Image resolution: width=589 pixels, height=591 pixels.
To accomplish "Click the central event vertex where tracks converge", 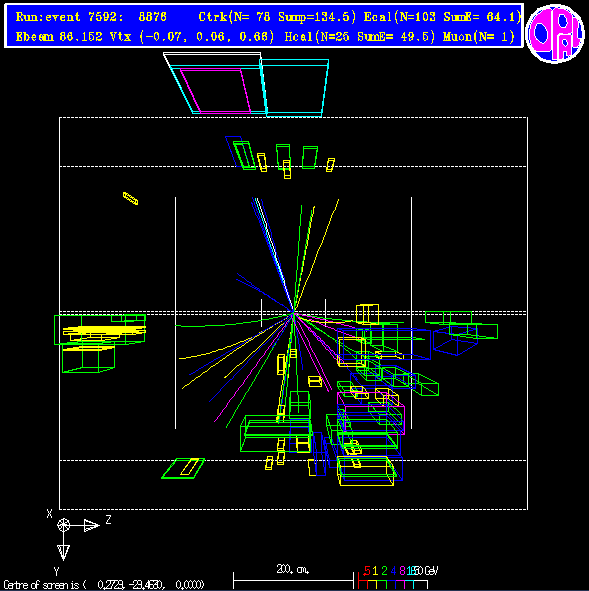I will point(293,313).
